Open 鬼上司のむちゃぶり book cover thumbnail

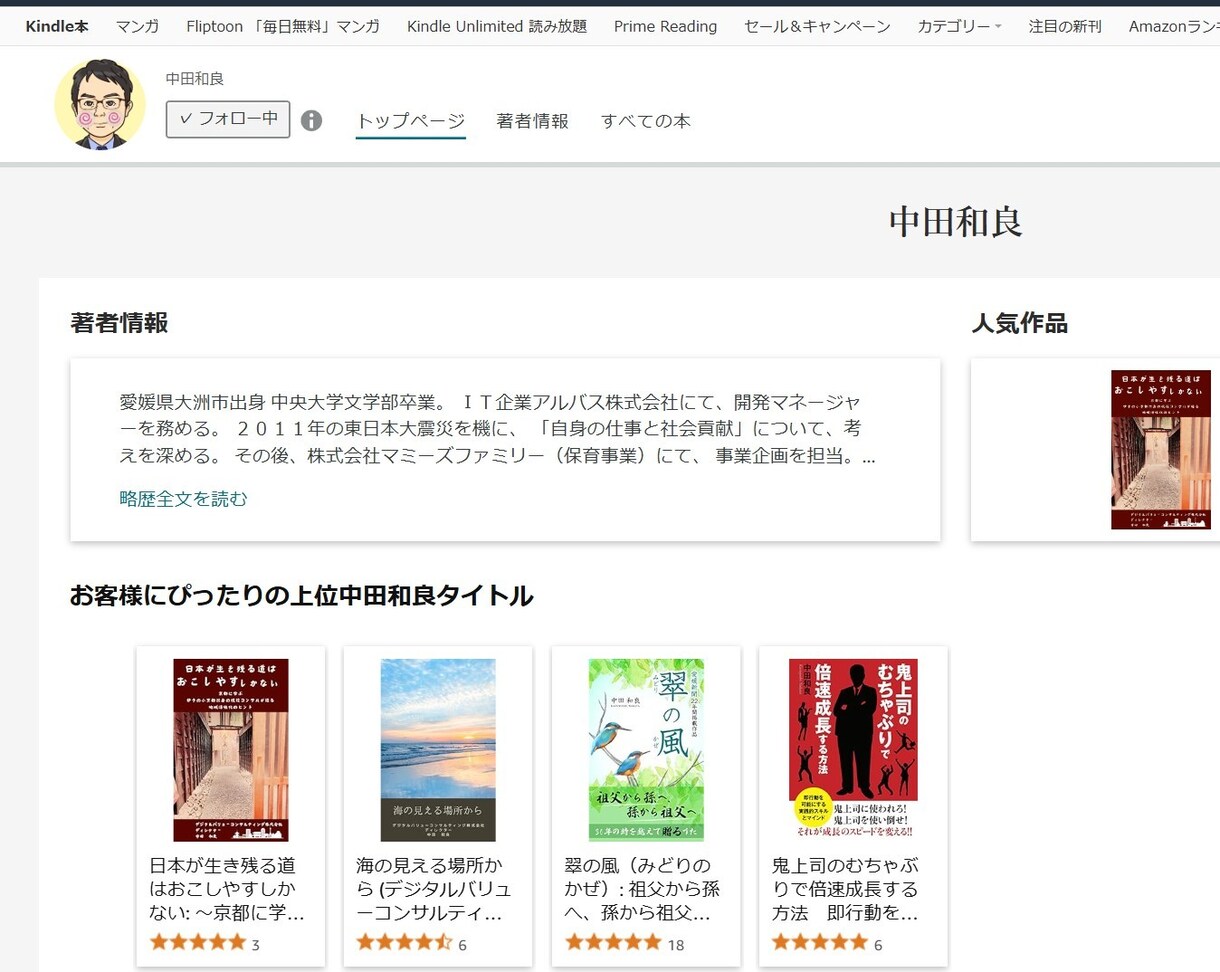[x=853, y=749]
